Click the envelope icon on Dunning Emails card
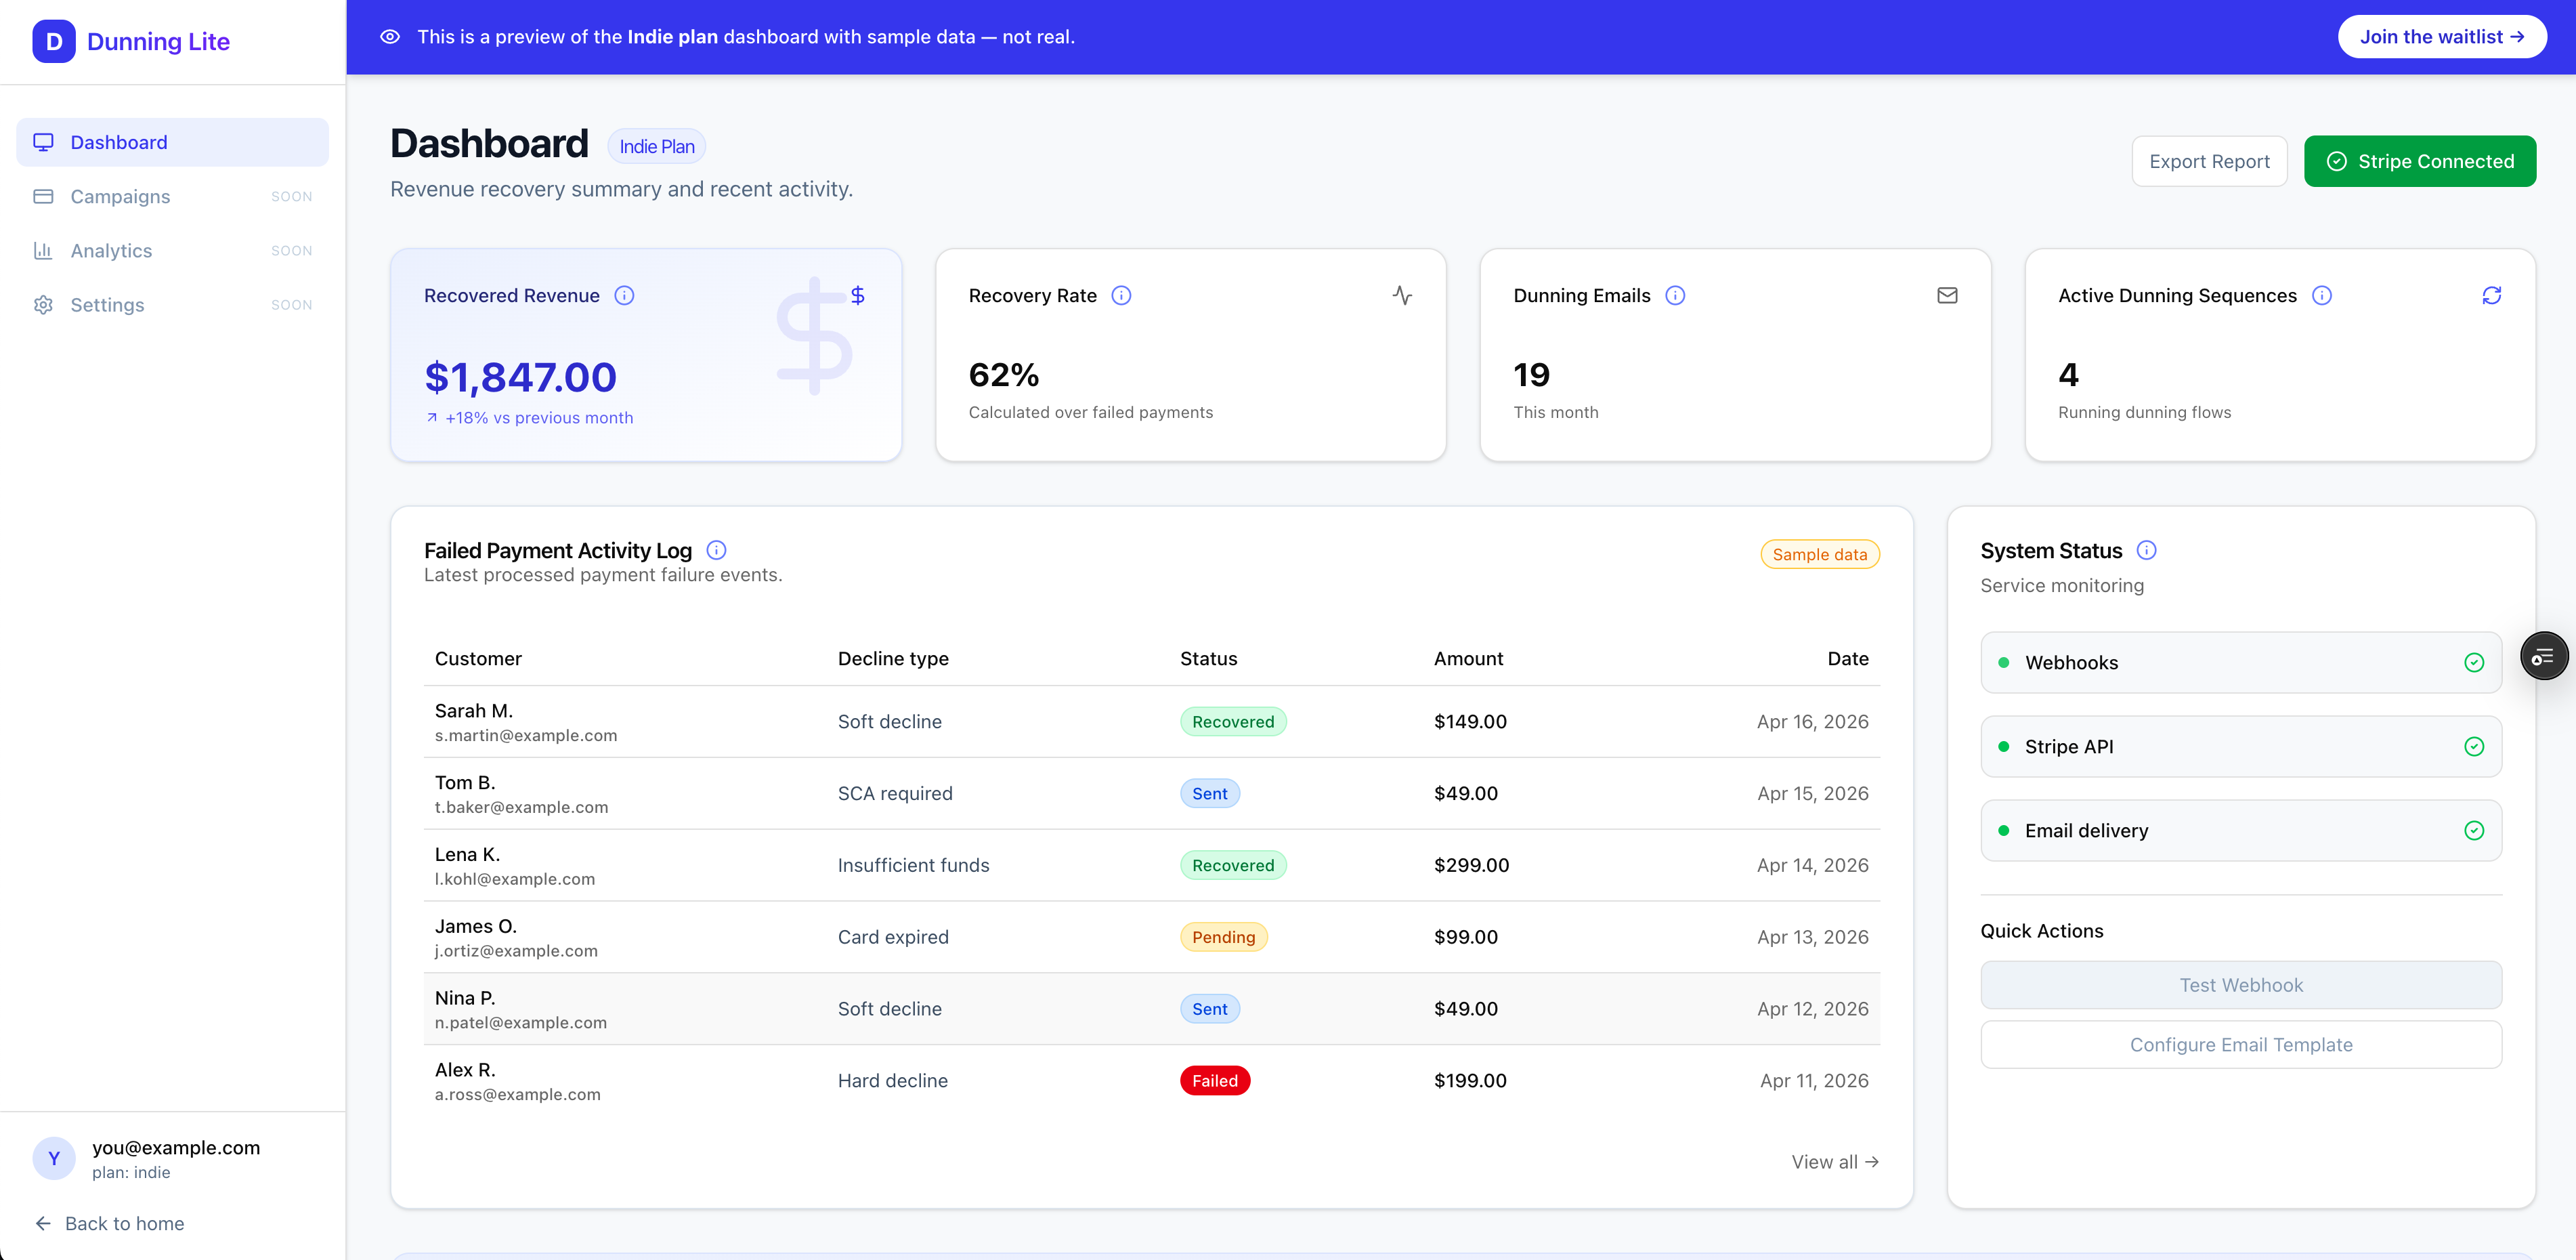 [x=1947, y=295]
